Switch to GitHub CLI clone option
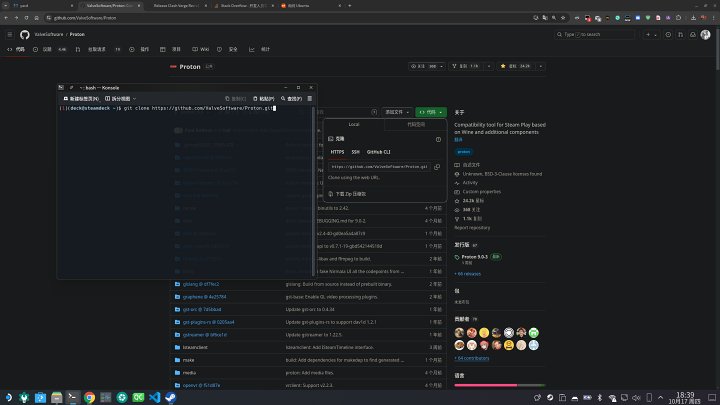This screenshot has height=405, width=720. pyautogui.click(x=380, y=152)
